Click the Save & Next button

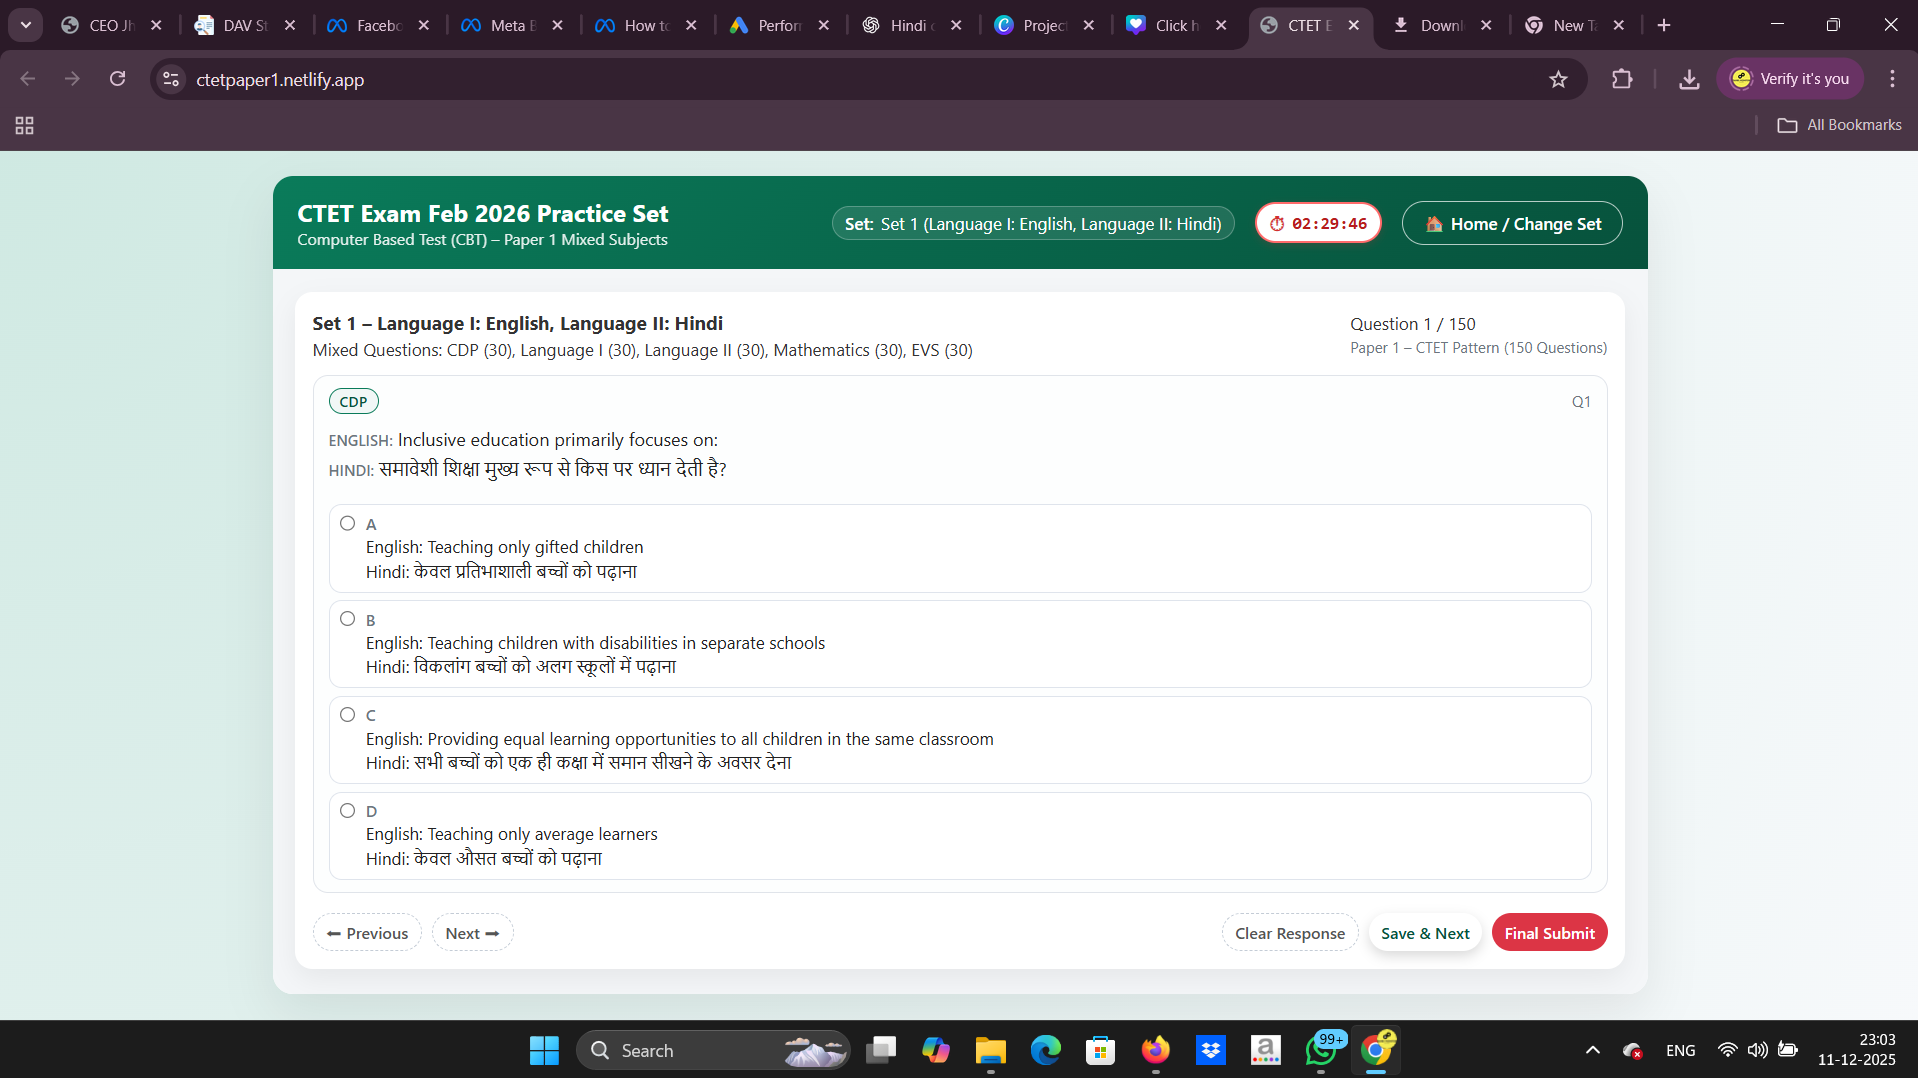tap(1424, 933)
